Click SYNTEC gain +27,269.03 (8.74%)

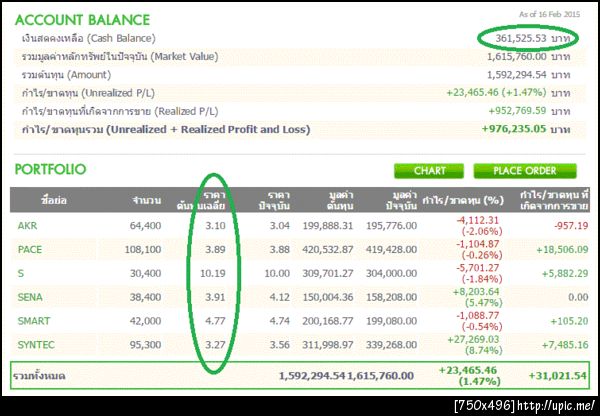pyautogui.click(x=475, y=344)
